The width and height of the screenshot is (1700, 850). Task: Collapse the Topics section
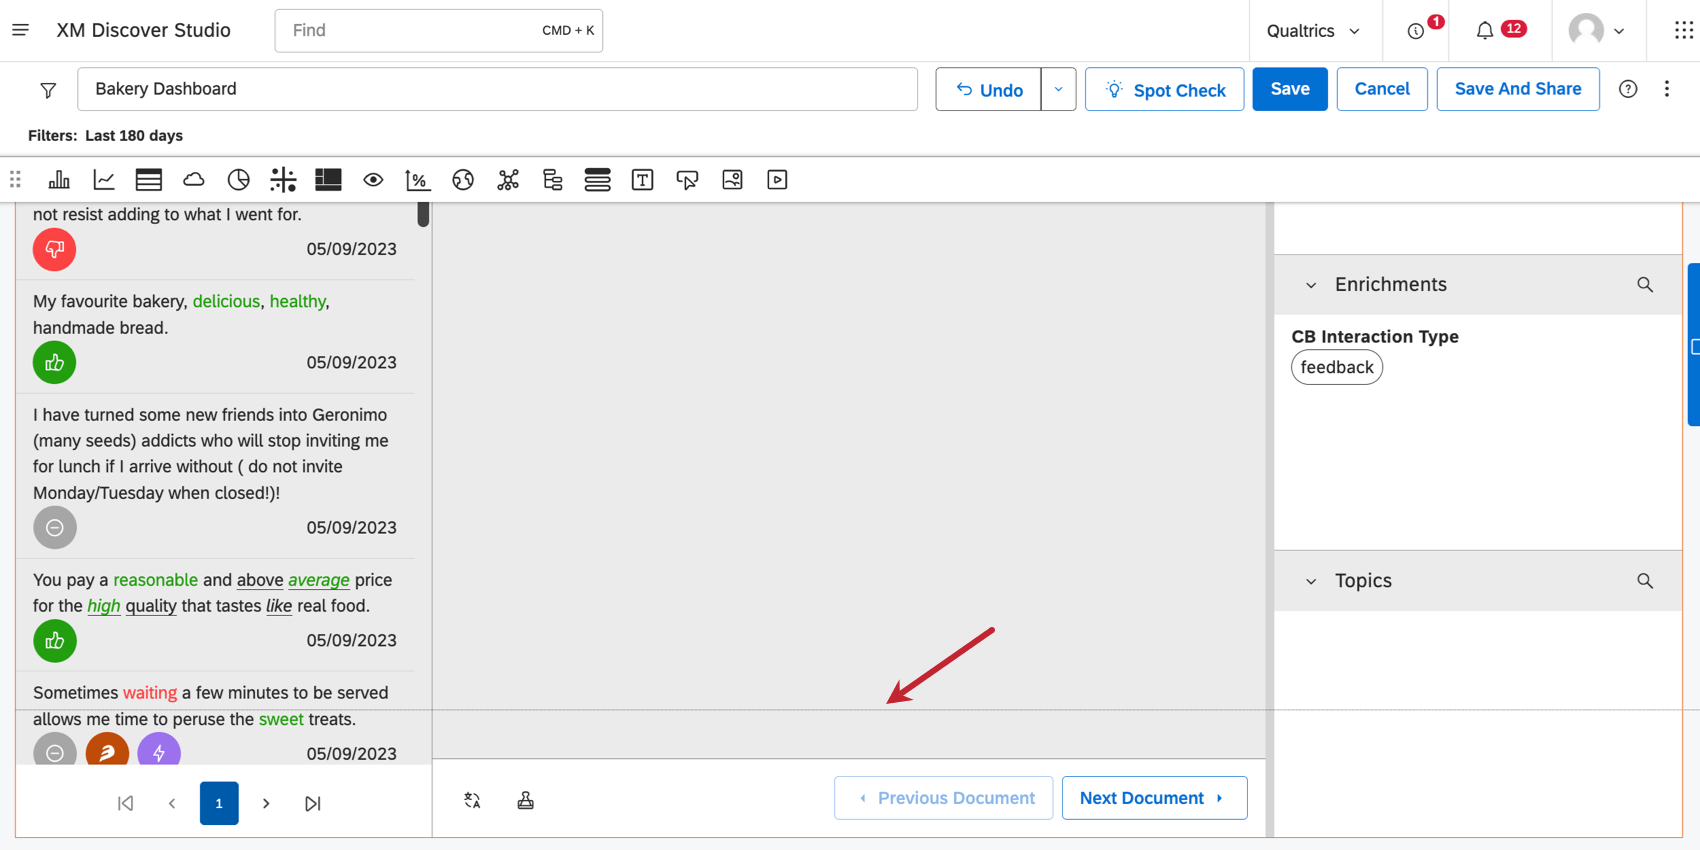pos(1311,581)
